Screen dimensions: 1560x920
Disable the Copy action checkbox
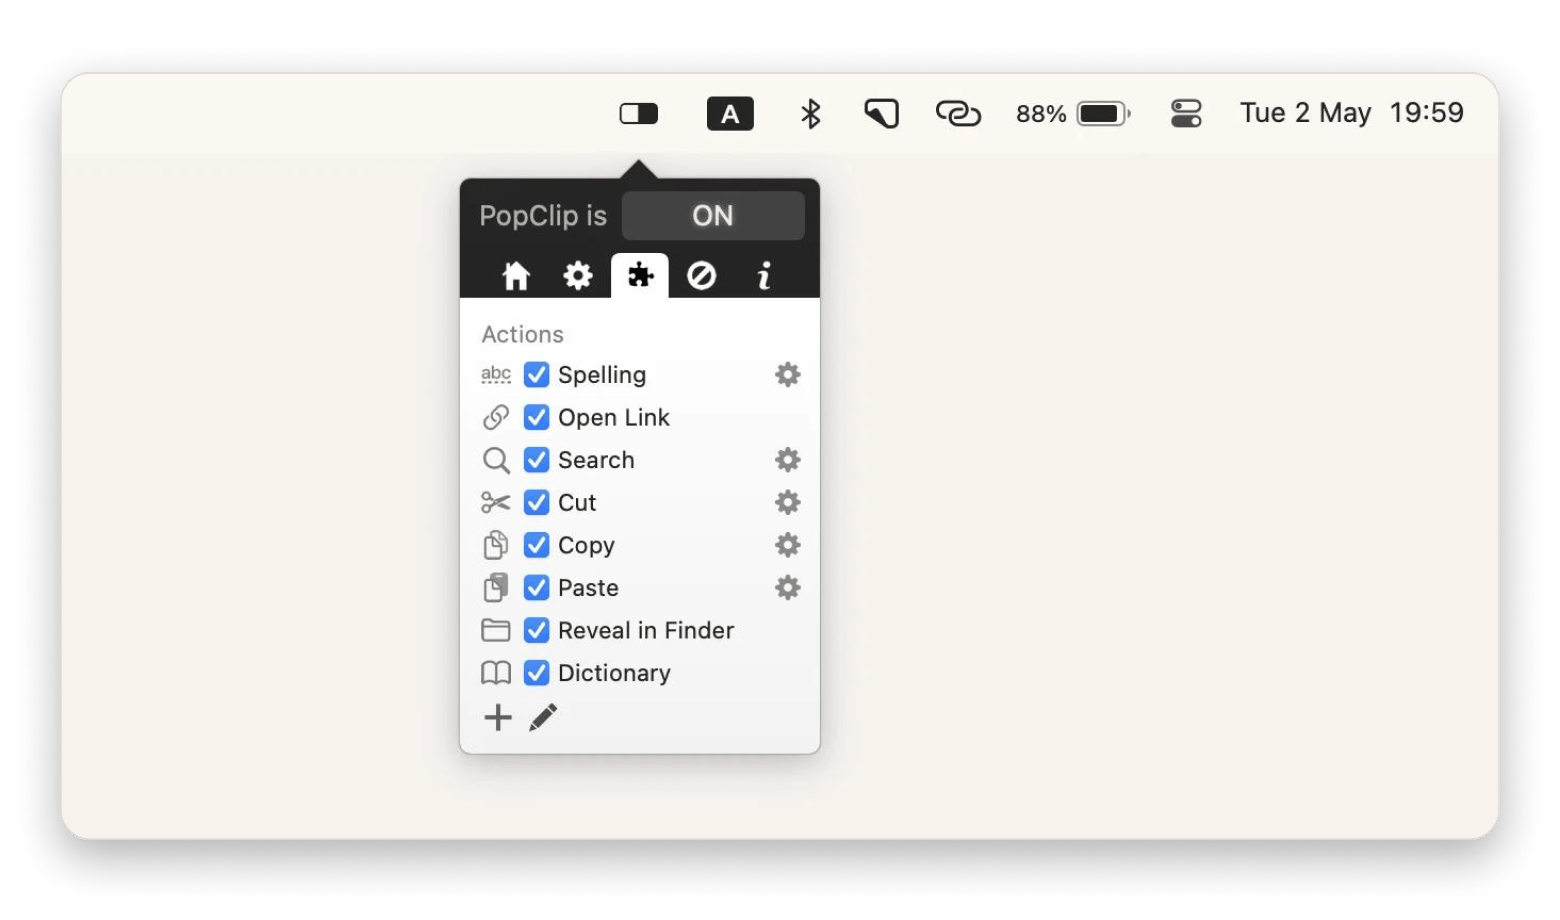[537, 545]
